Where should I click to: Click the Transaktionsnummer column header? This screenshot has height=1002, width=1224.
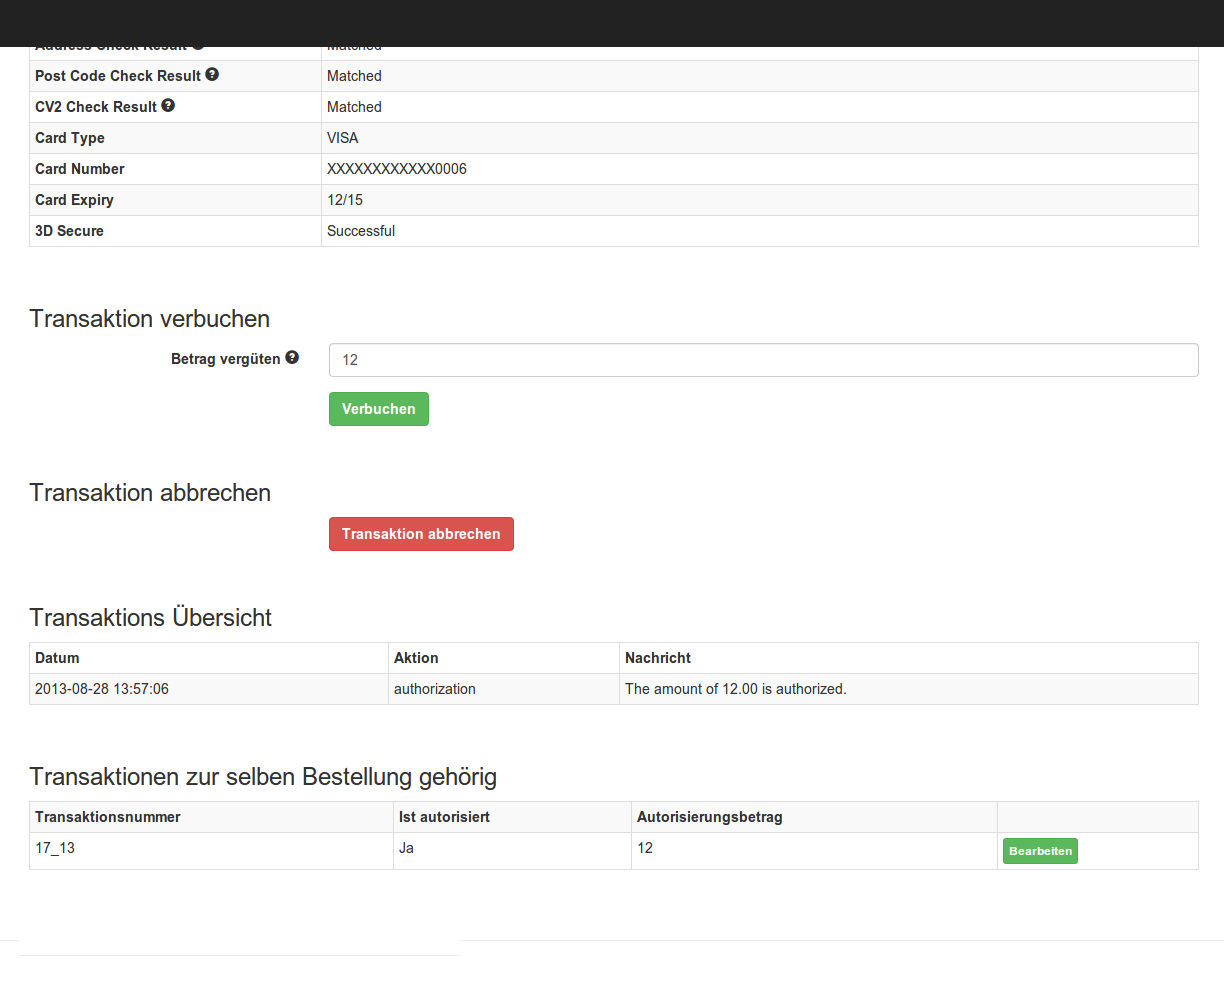click(108, 817)
